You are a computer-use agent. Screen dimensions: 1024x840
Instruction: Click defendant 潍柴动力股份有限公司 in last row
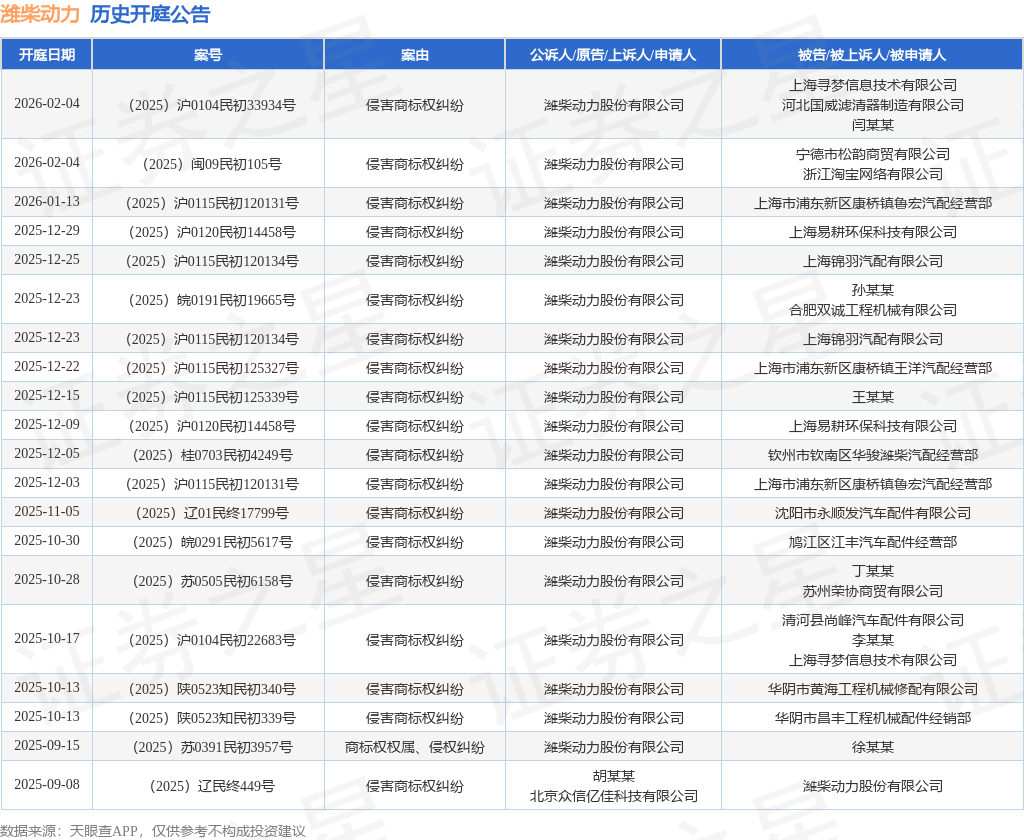(x=873, y=786)
